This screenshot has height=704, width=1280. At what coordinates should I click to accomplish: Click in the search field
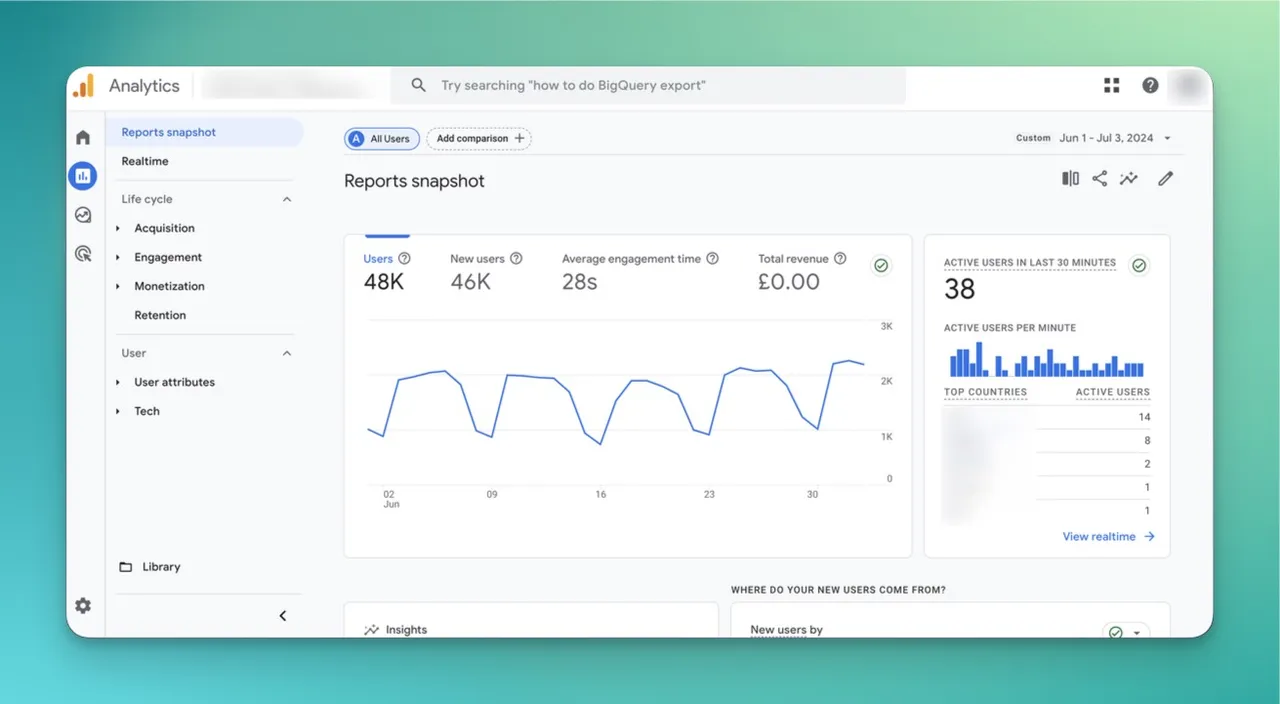point(648,85)
